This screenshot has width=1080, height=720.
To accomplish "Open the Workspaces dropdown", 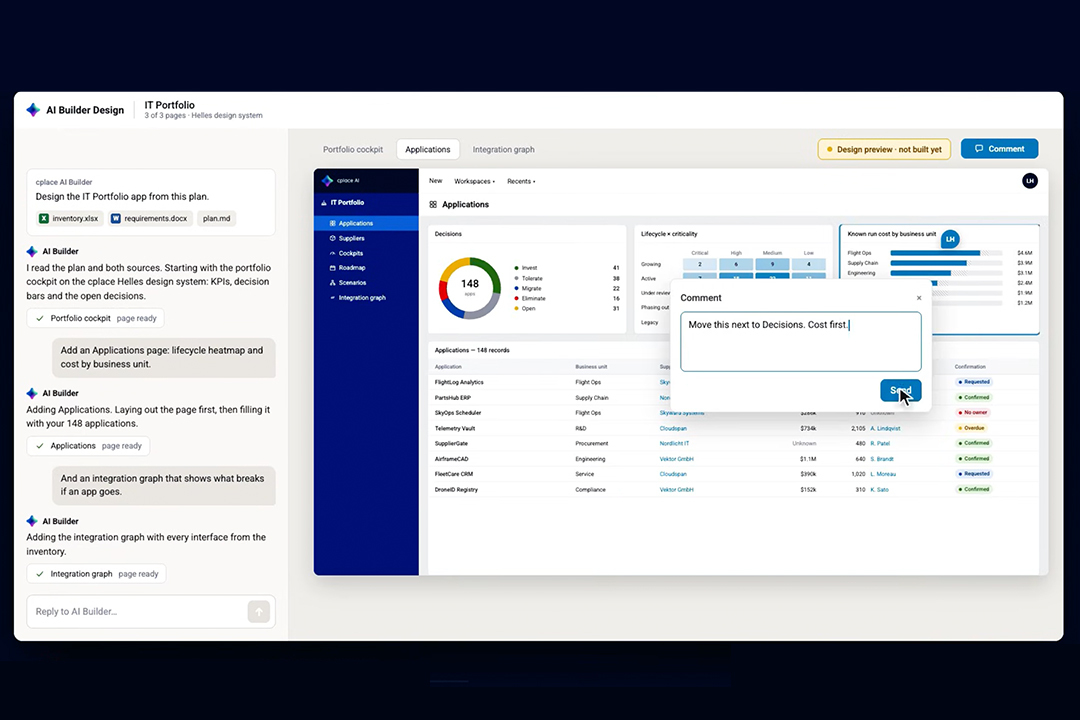I will point(474,182).
